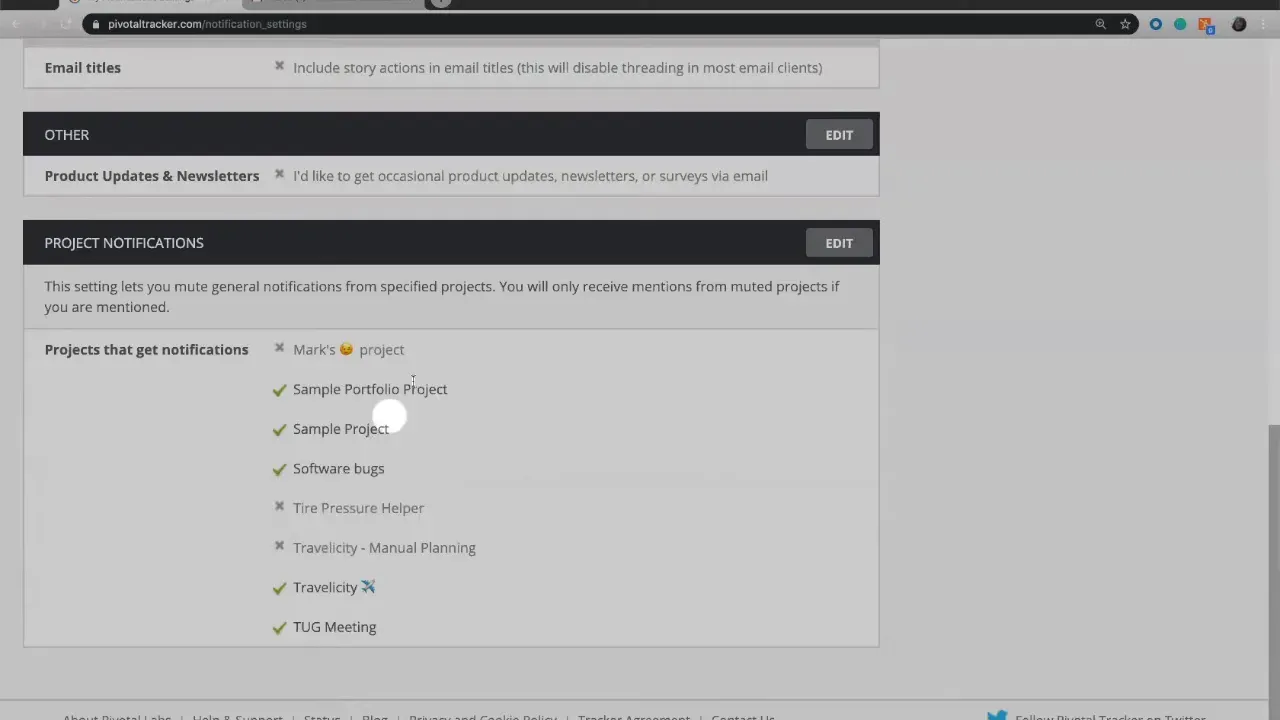
Task: Click EDIT for Project Notifications
Action: coord(838,242)
